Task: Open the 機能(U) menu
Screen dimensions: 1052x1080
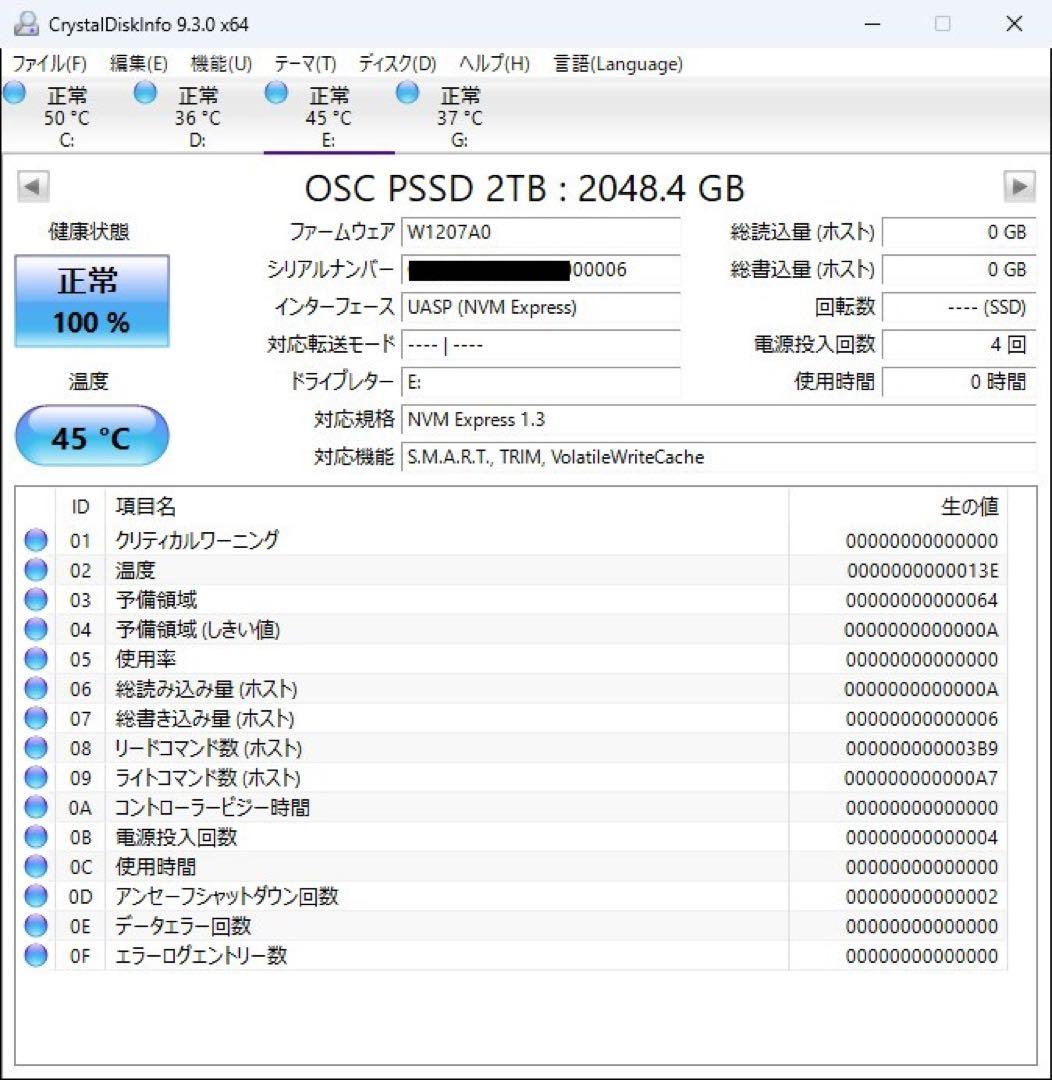Action: click(221, 64)
